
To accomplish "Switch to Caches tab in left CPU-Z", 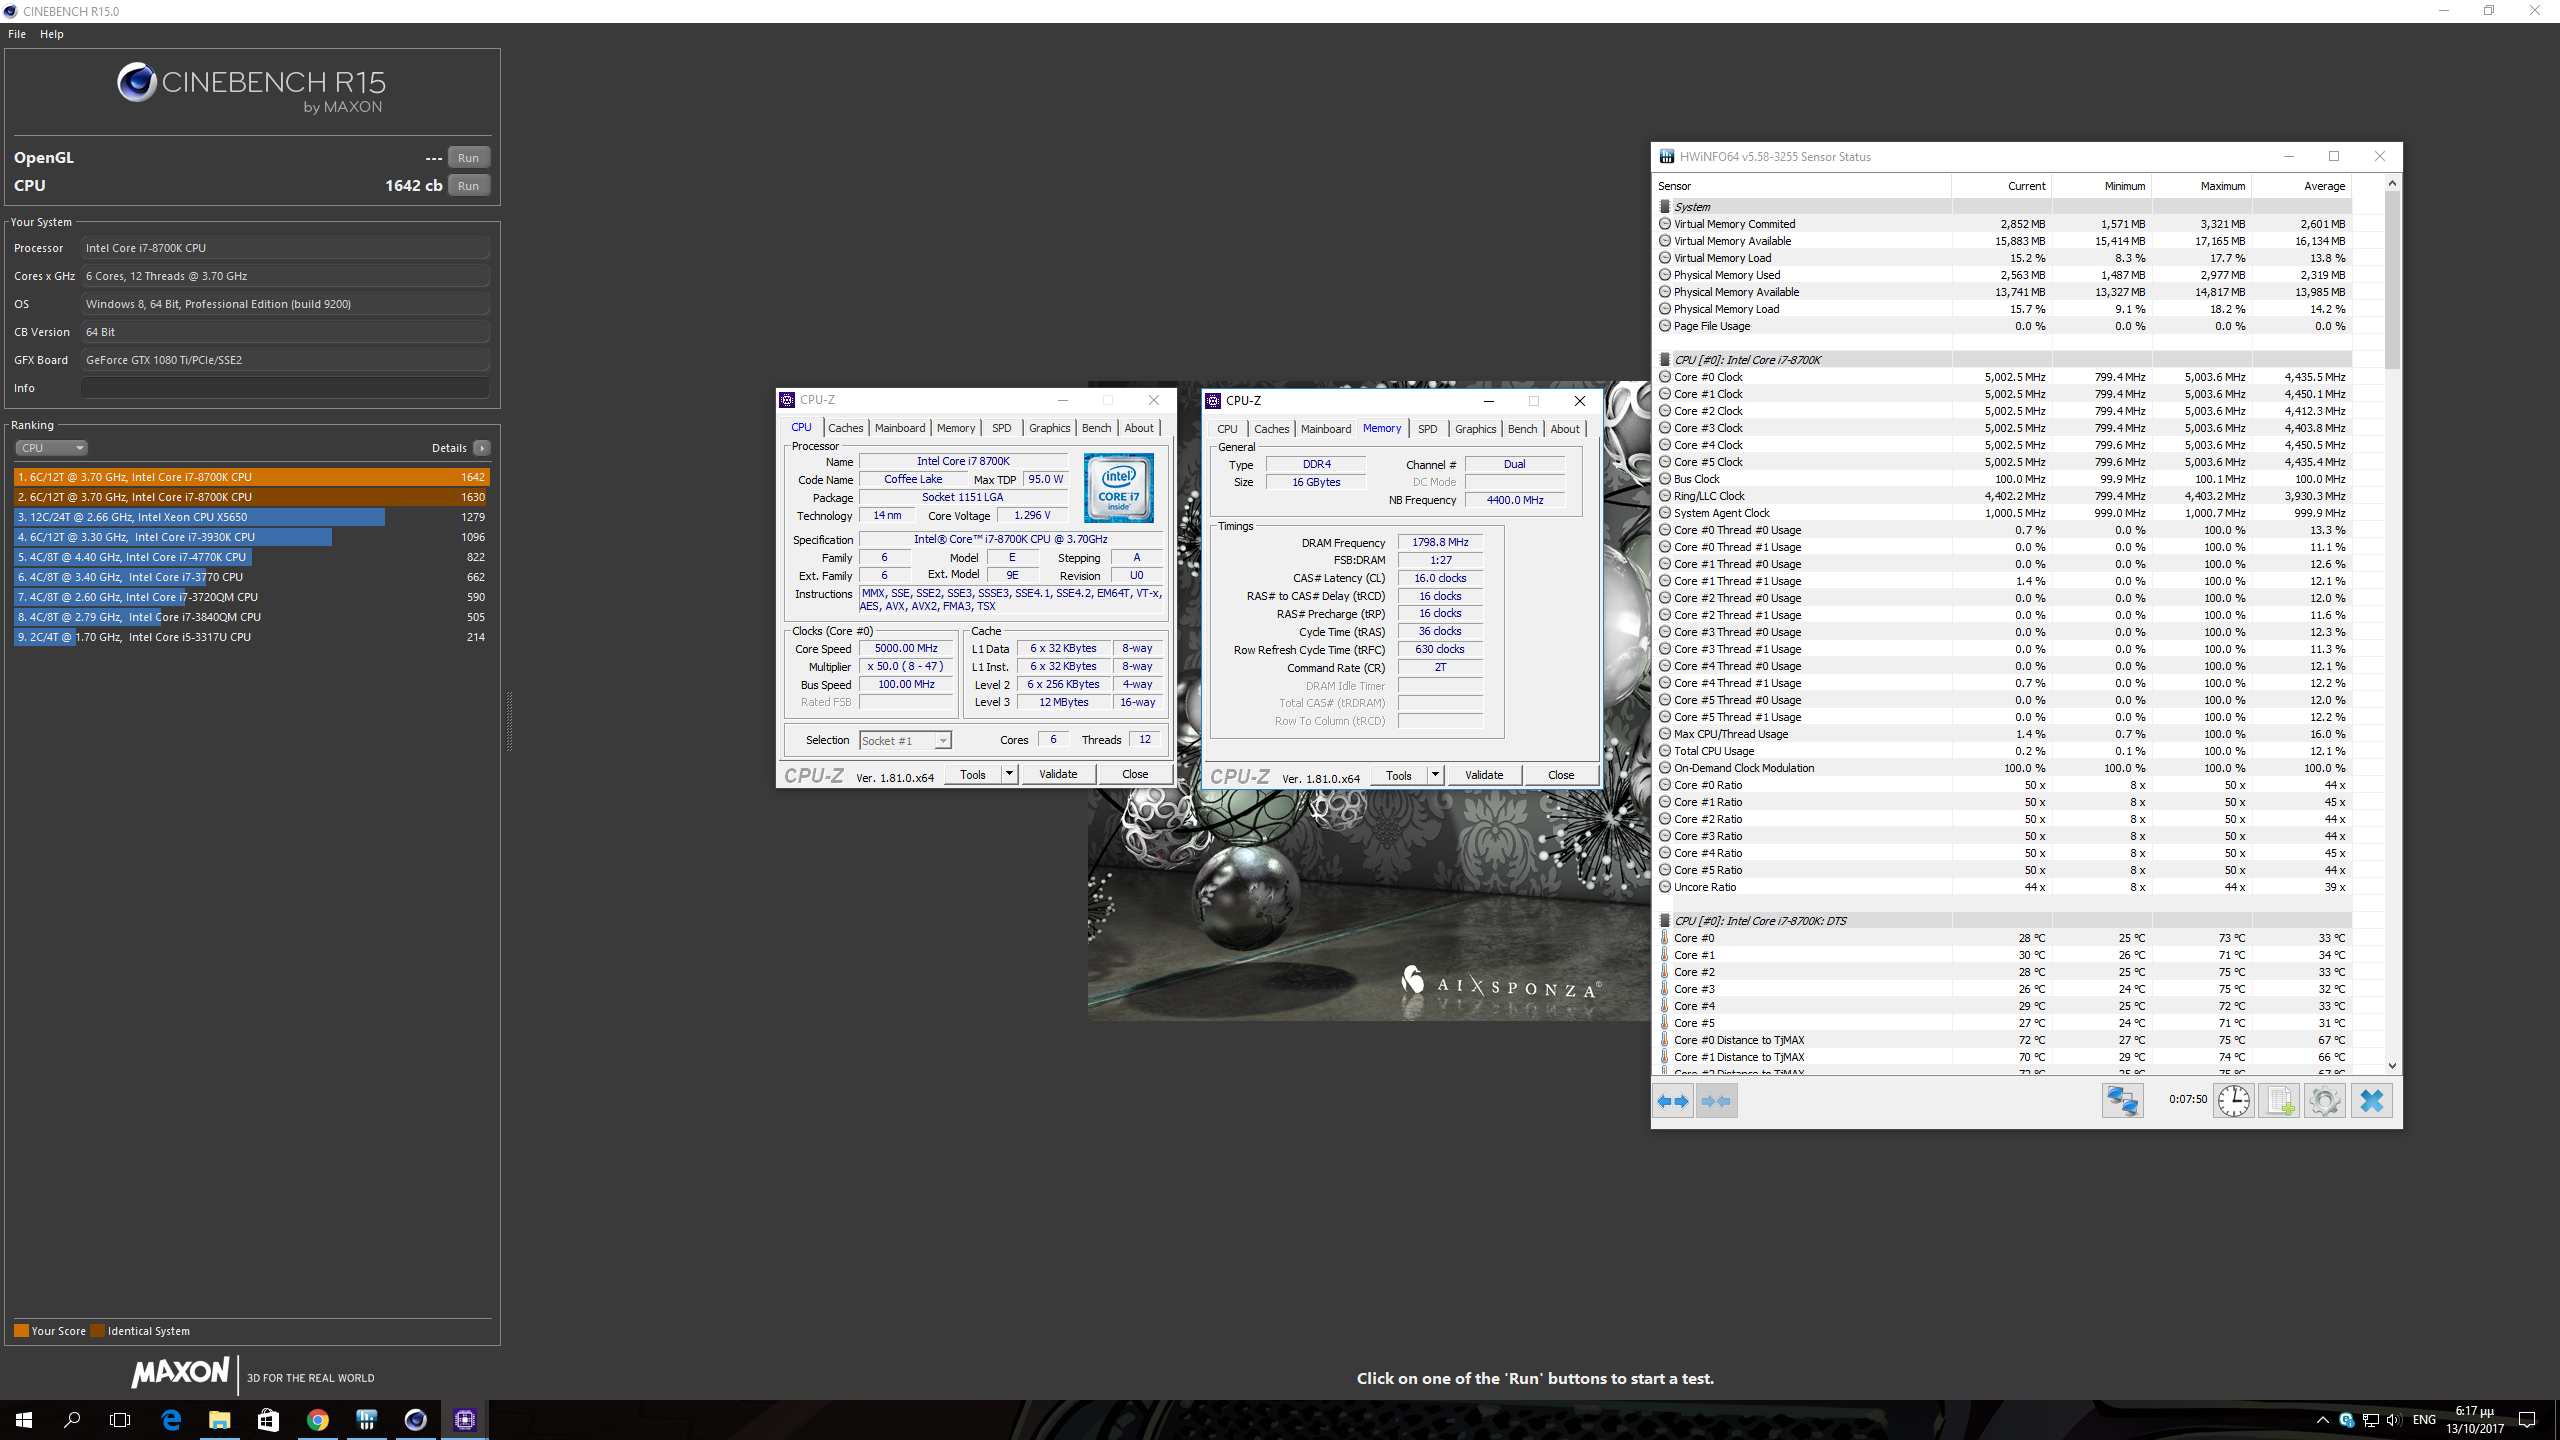I will pyautogui.click(x=845, y=428).
